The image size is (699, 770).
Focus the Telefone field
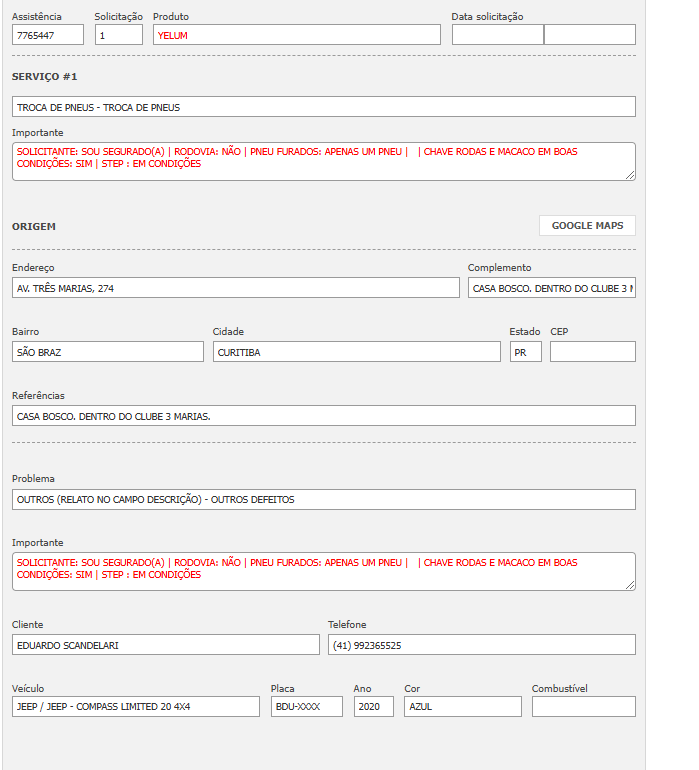[x=481, y=645]
